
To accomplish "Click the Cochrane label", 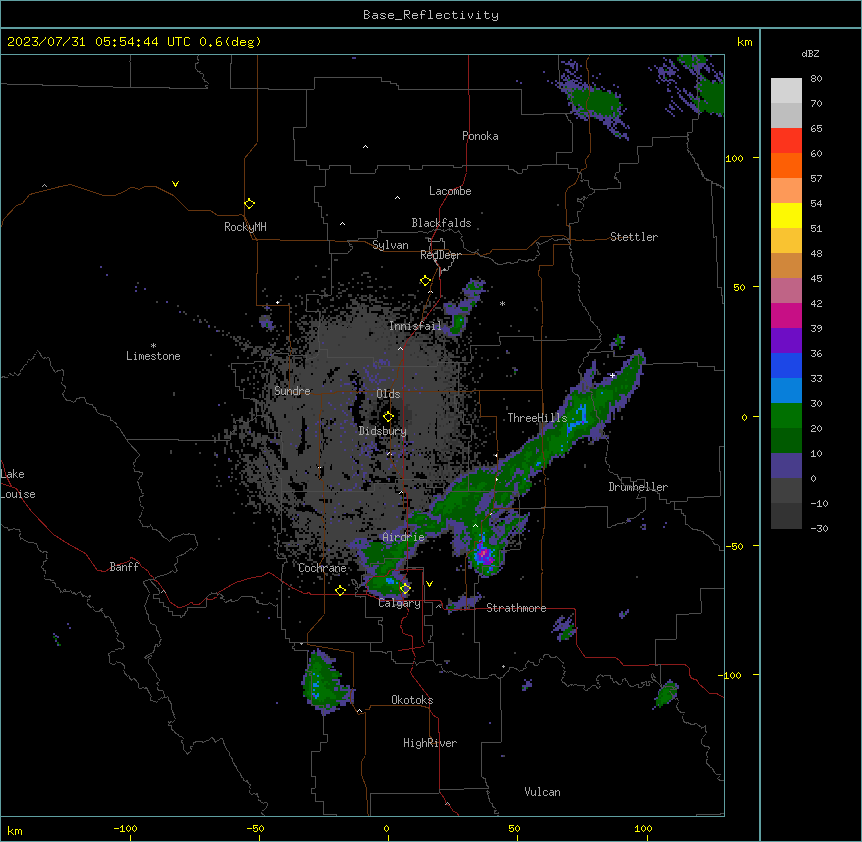I will 322,568.
